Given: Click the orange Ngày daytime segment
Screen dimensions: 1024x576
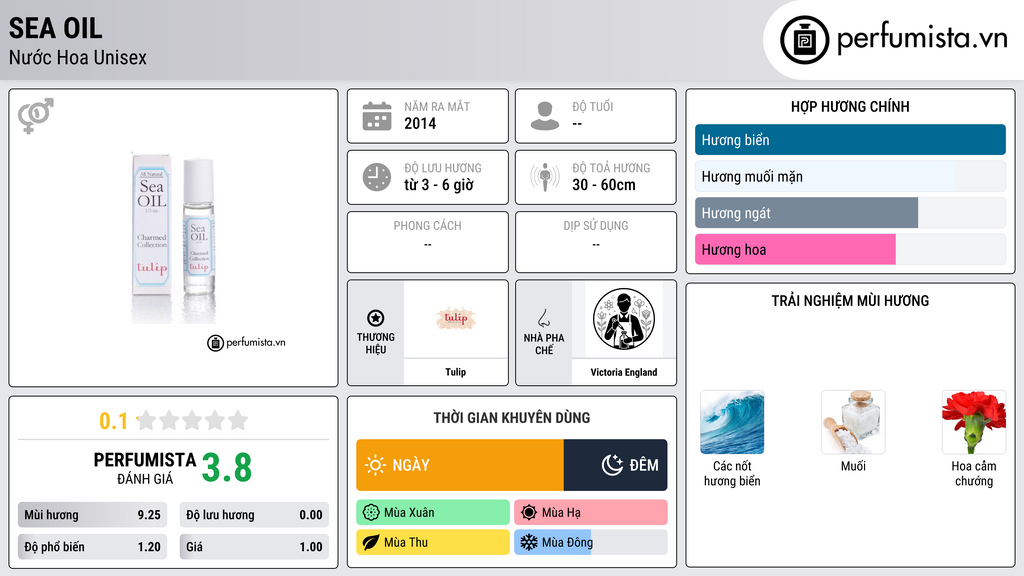Looking at the screenshot, I should point(460,465).
